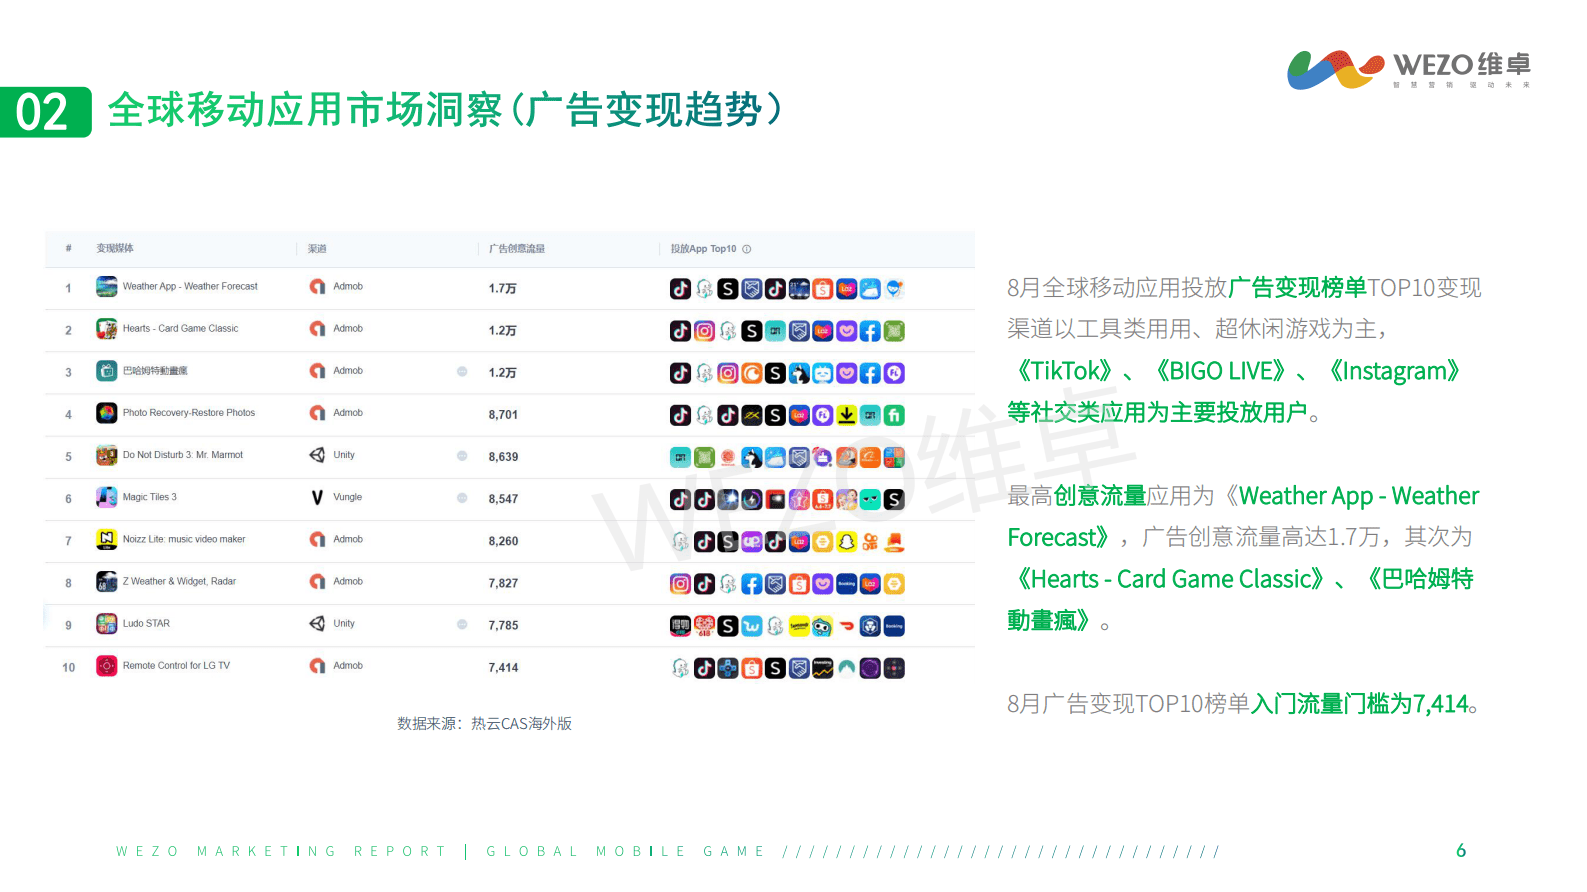This screenshot has height=892, width=1587.
Task: Click the grey dot in 巴哈姆特動畫瘋 row
Action: 462,371
